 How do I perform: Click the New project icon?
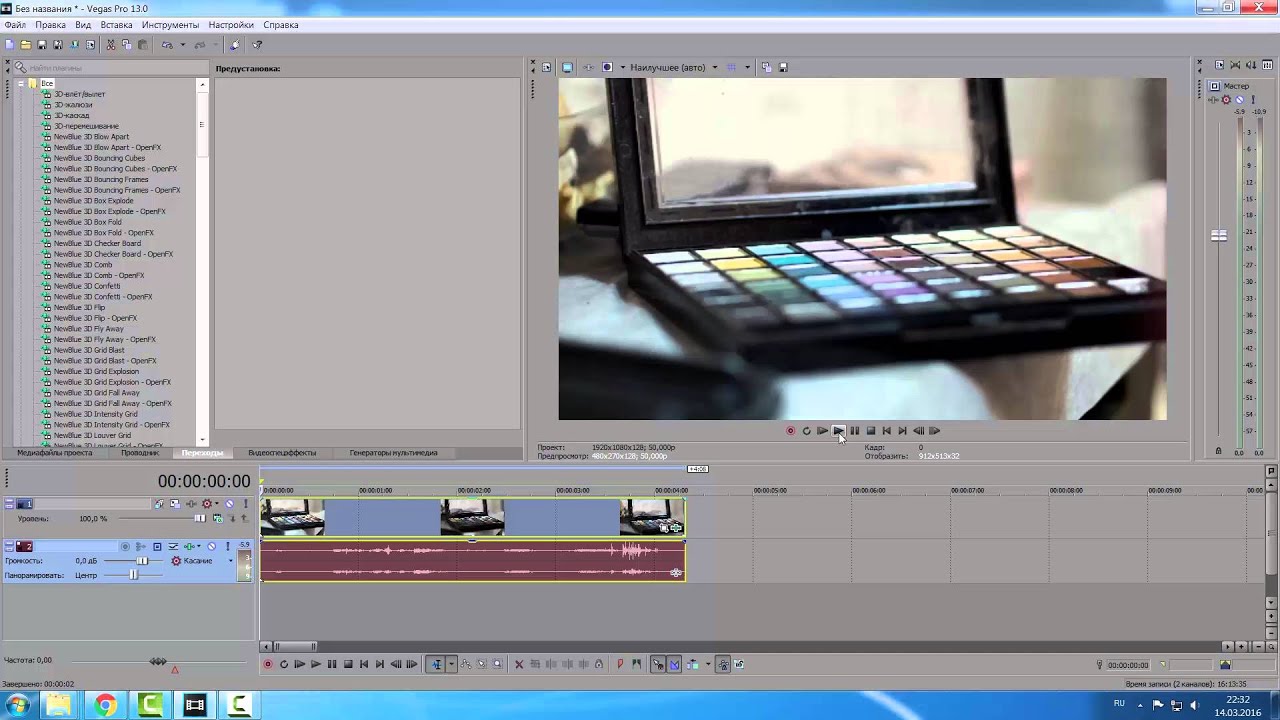pos(9,45)
